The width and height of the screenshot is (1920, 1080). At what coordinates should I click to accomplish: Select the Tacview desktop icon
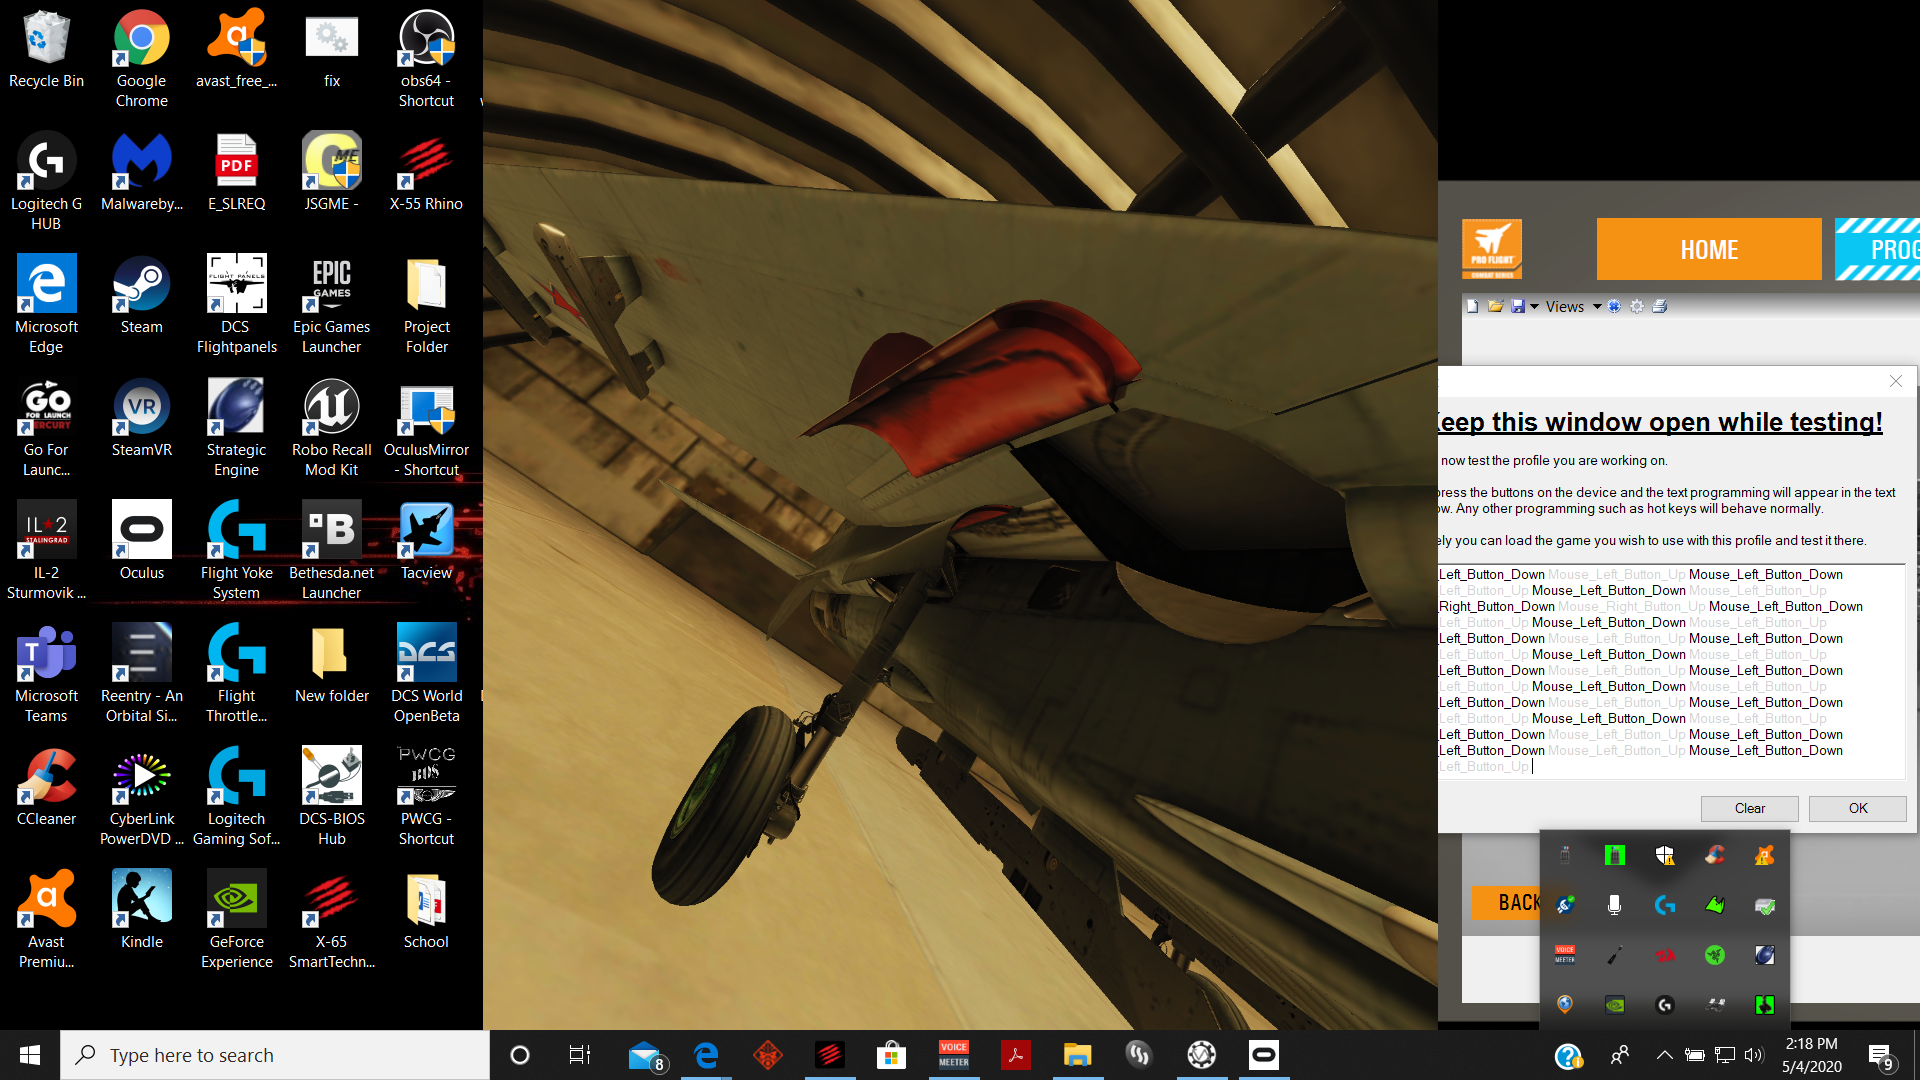[x=427, y=541]
